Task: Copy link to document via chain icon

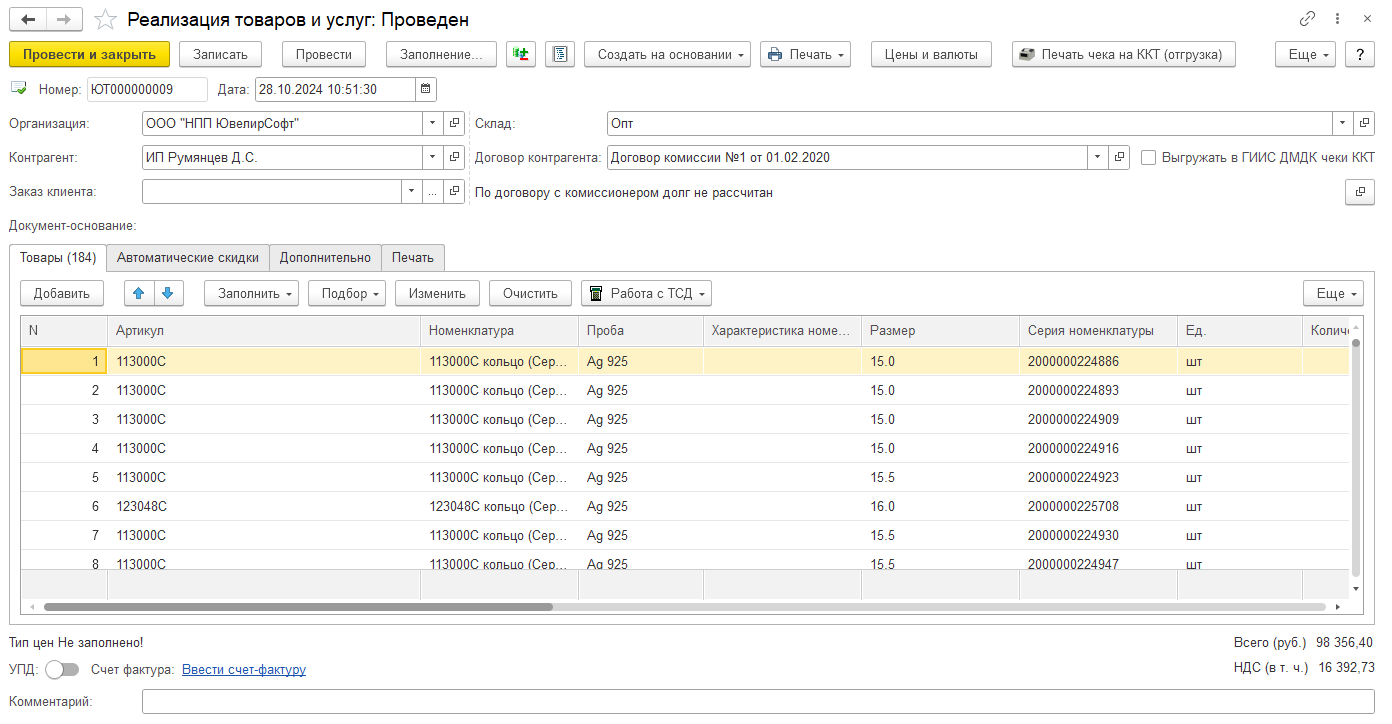Action: click(x=1307, y=19)
